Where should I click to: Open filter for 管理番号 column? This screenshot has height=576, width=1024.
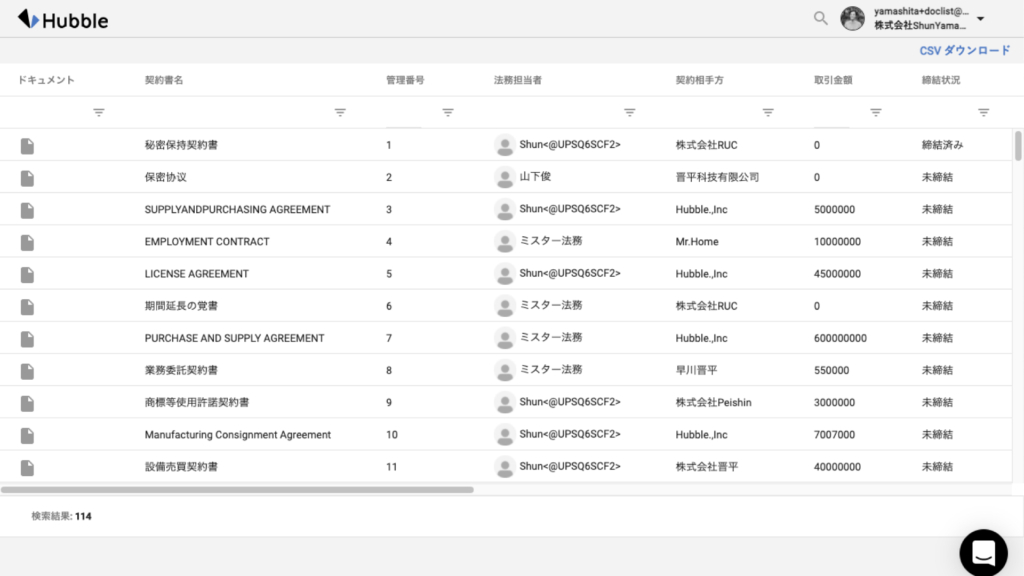[x=448, y=112]
